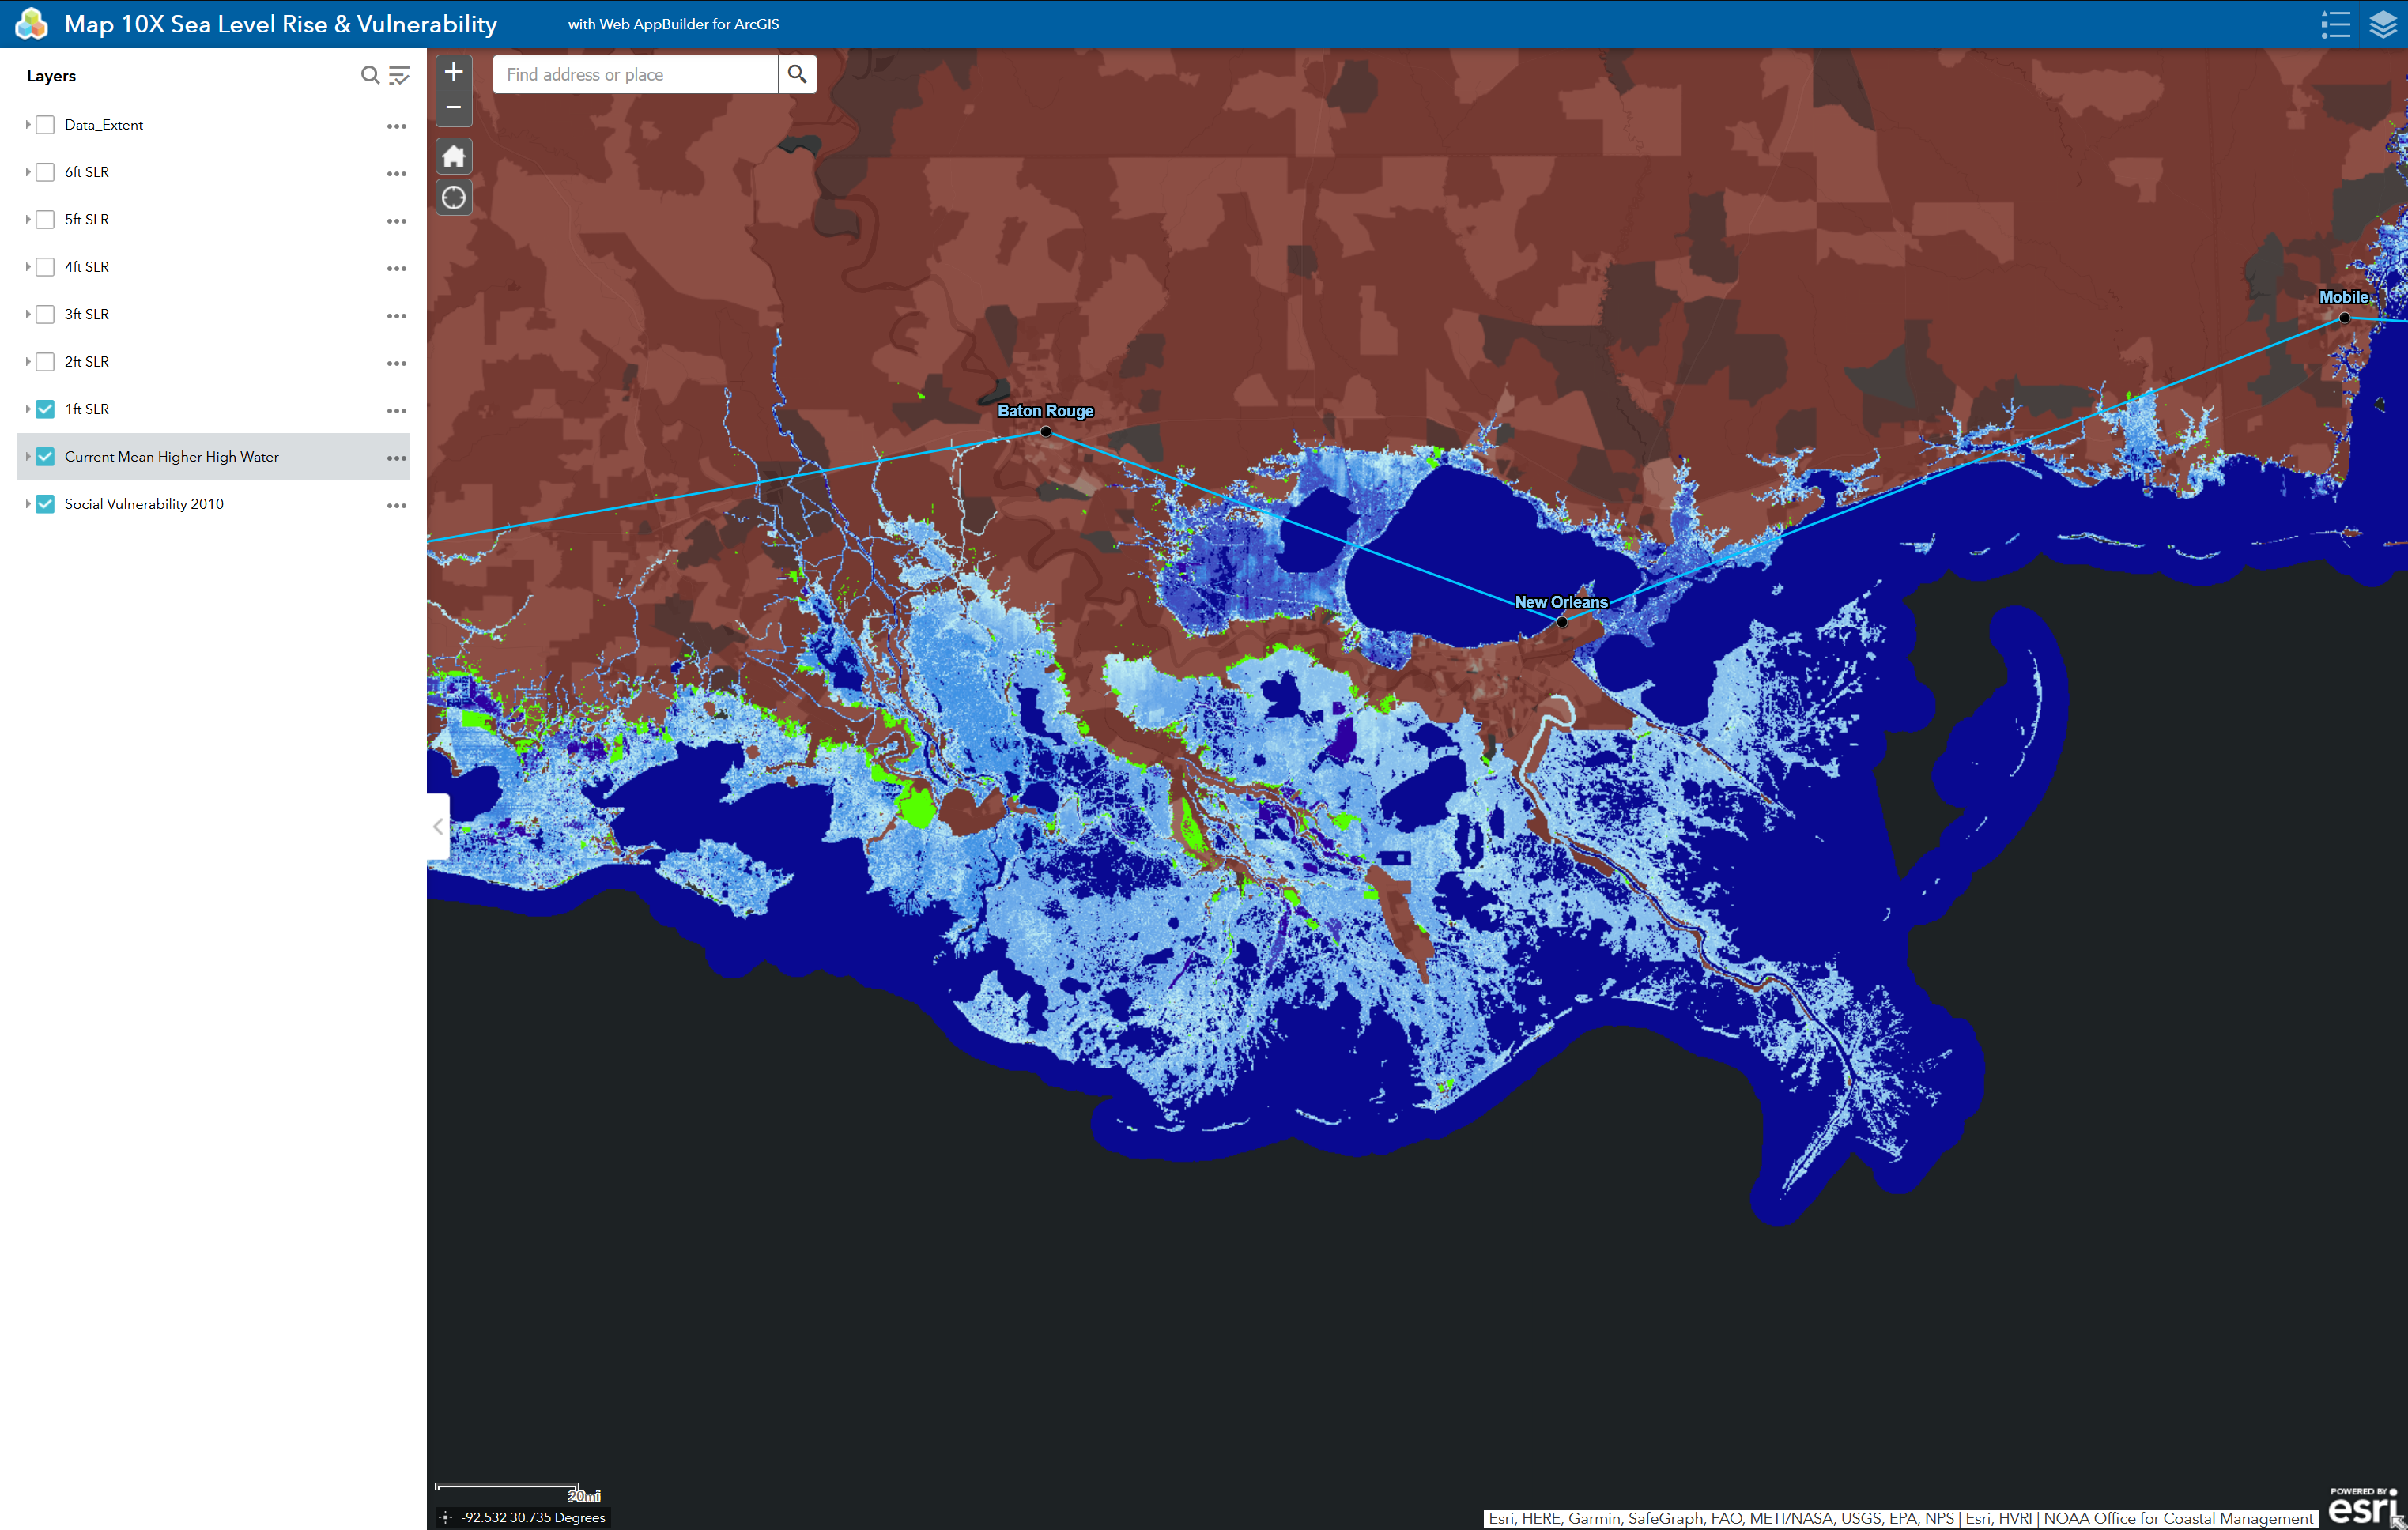The height and width of the screenshot is (1530, 2408).
Task: Expand the 6ft SLR layer arrow
Action: click(x=27, y=172)
